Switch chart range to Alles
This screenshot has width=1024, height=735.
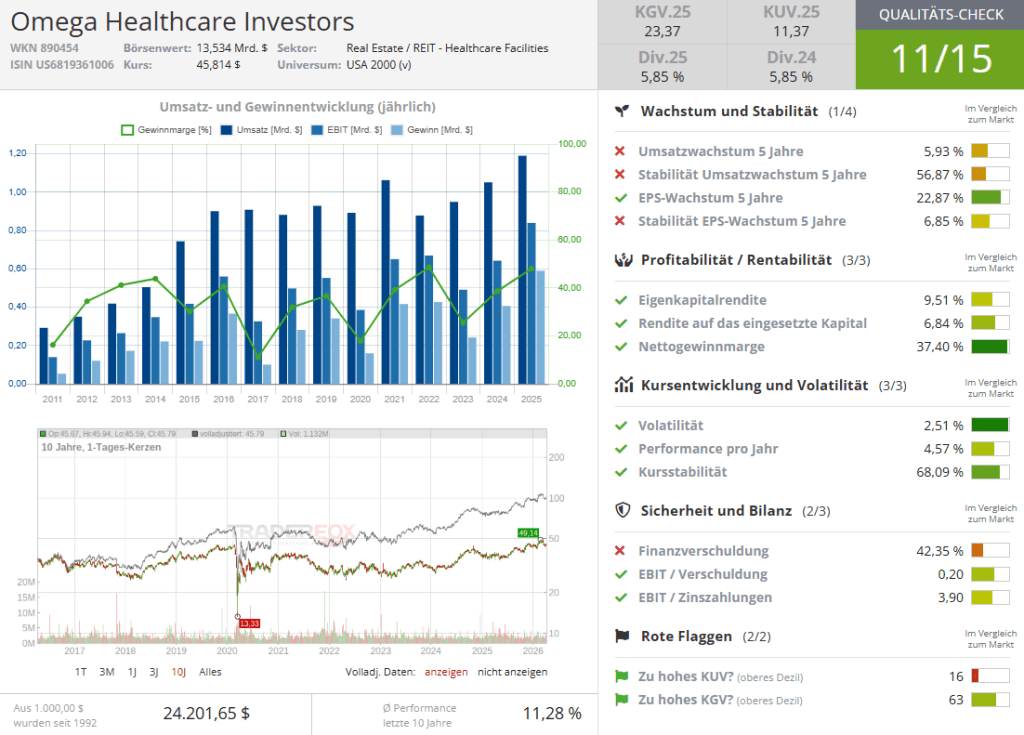(x=210, y=672)
